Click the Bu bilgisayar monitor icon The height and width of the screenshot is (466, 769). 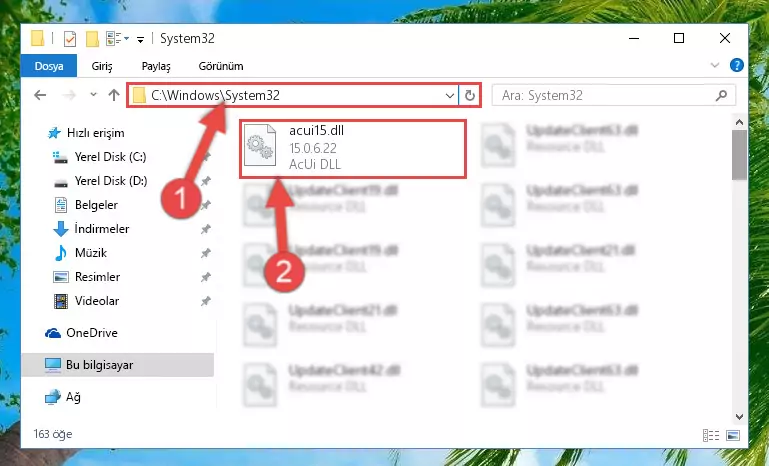53,365
